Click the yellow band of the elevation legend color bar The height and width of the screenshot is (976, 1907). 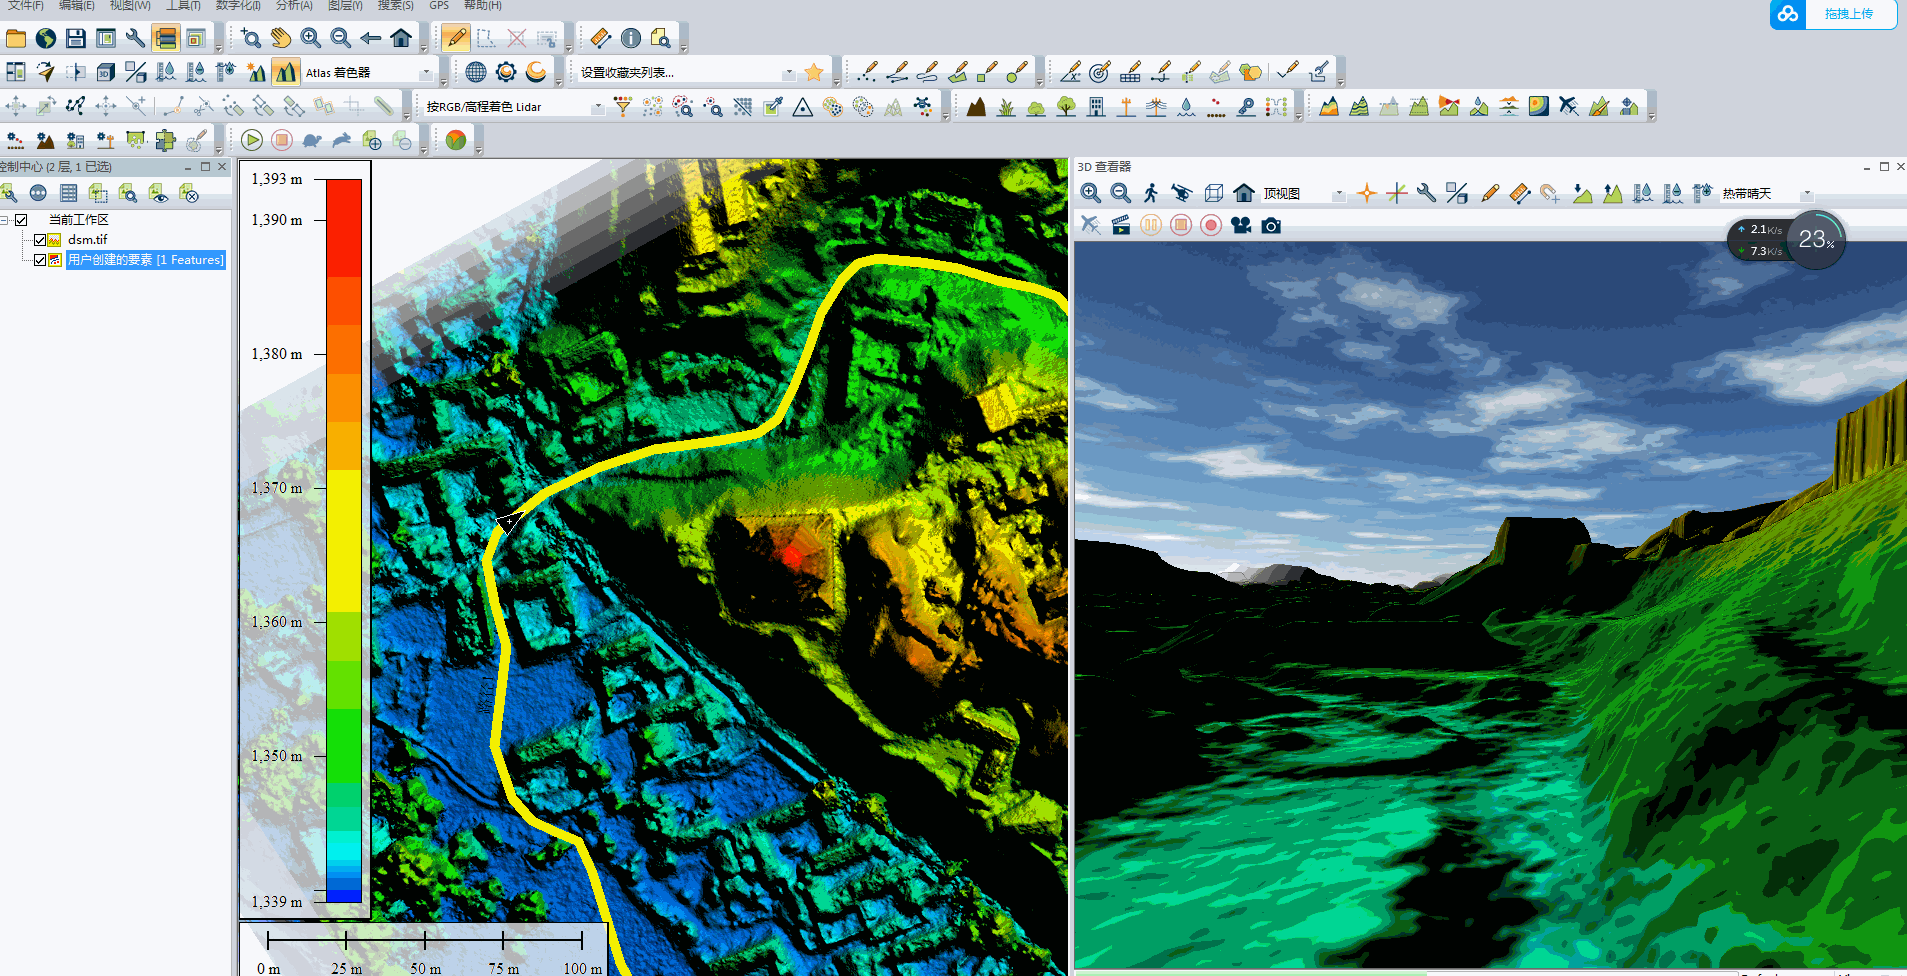tap(344, 540)
